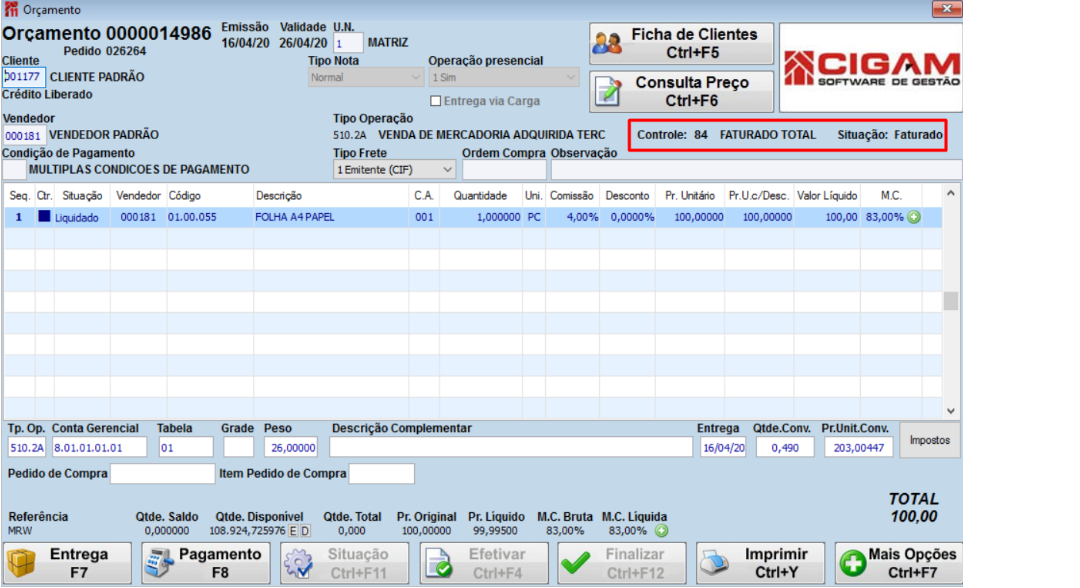The width and height of the screenshot is (1080, 588).
Task: Click the grid vertical scrollbar thumb
Action: tap(951, 301)
